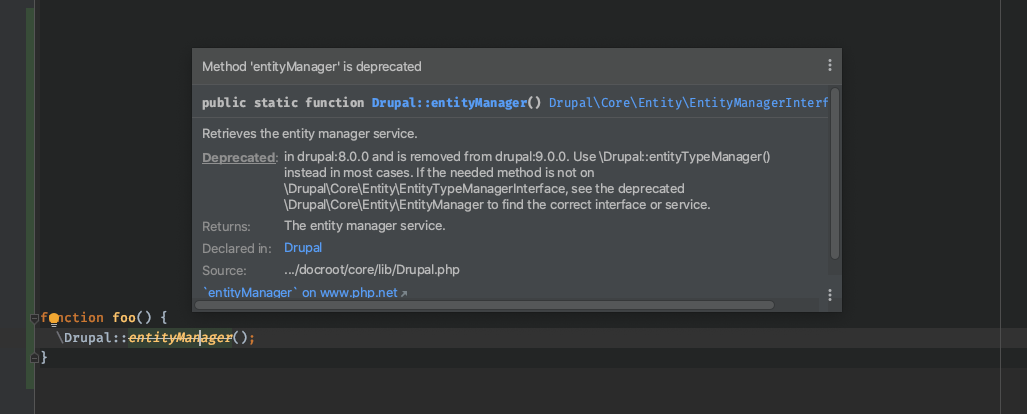Collapse the foo function with the fold marker
The image size is (1027, 414).
click(x=35, y=318)
